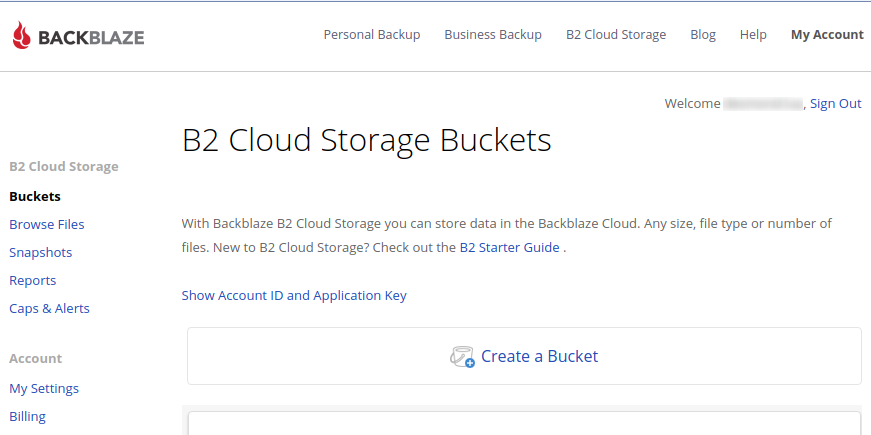871x435 pixels.
Task: Click the BACKBLAZE wordmark text
Action: [91, 38]
